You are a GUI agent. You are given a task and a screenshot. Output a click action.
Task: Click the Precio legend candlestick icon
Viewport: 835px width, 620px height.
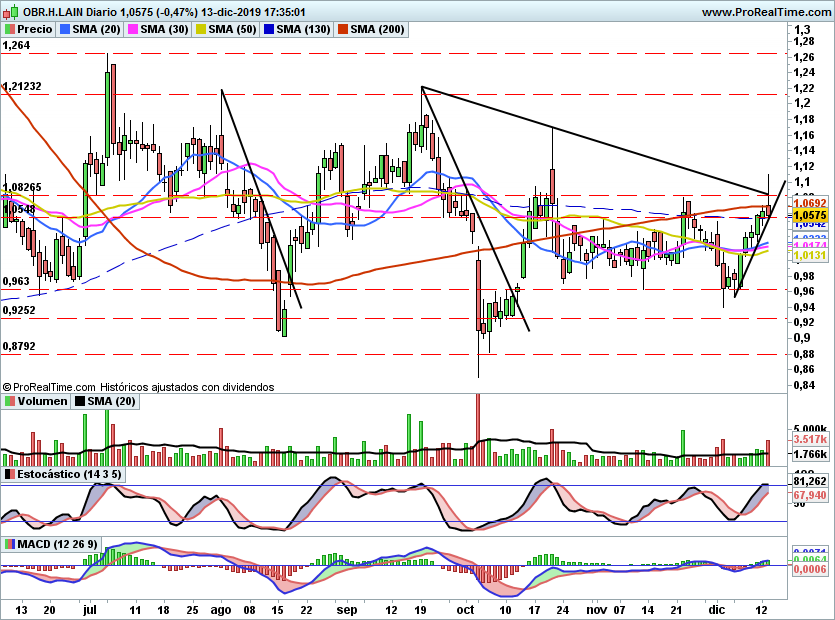pos(10,29)
